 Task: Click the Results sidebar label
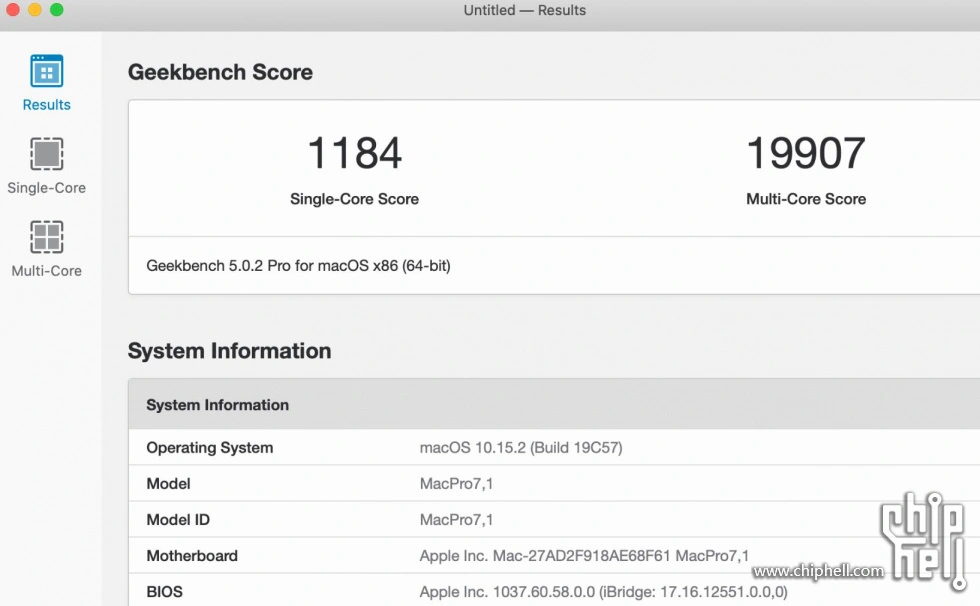[x=46, y=105]
